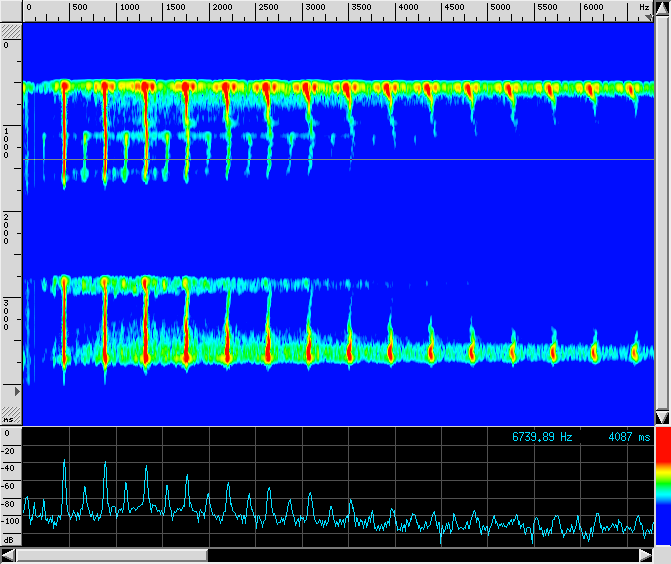The width and height of the screenshot is (671, 564).
Task: Click the left scroll arrow on horizontal scrollbar
Action: pos(8,555)
